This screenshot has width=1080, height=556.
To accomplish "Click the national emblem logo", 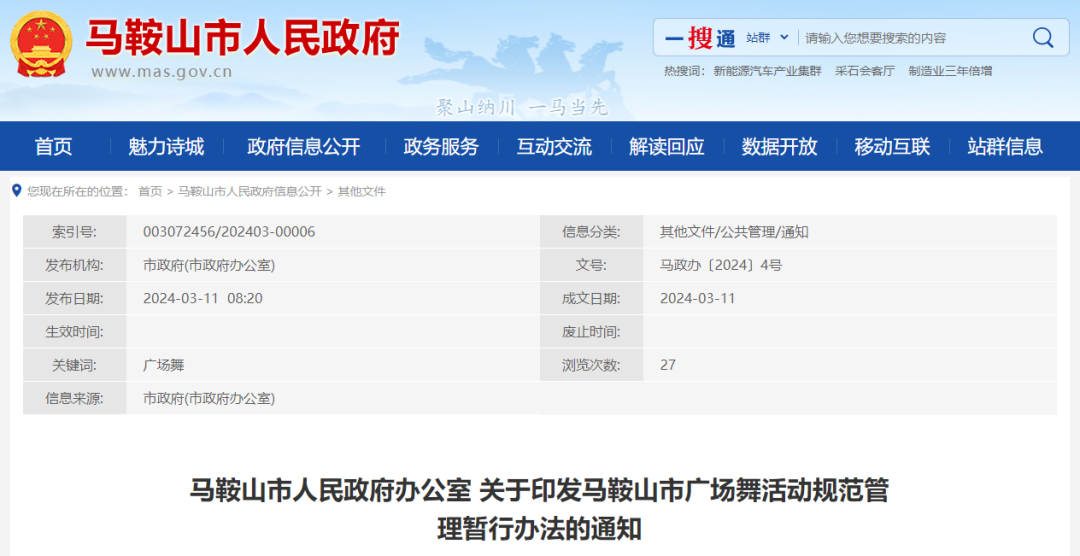I will [41, 44].
